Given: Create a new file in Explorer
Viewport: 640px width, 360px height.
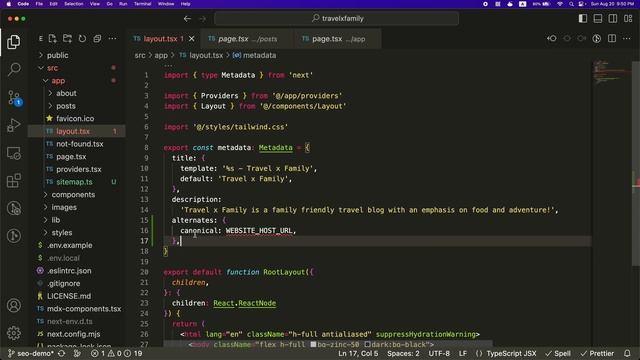Looking at the screenshot, I should (x=53, y=39).
